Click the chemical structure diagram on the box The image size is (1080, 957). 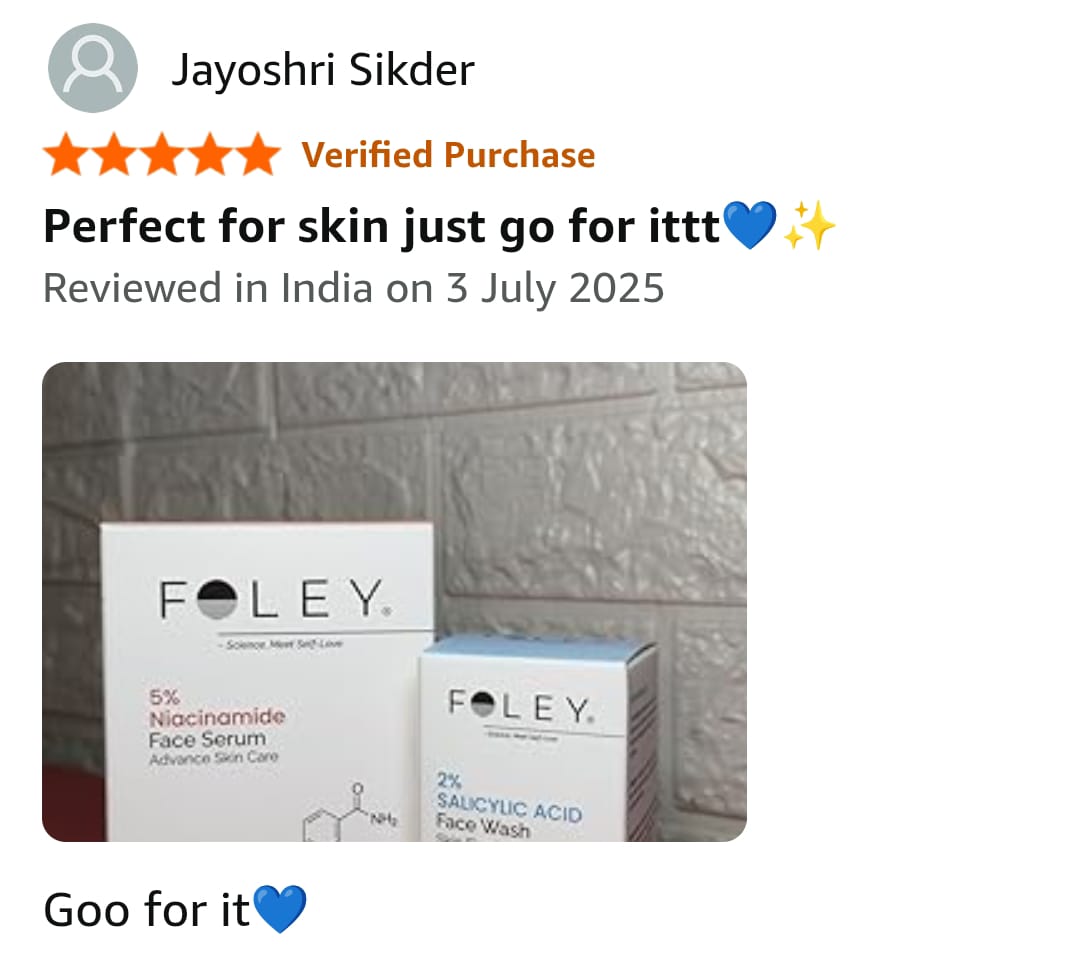350,812
